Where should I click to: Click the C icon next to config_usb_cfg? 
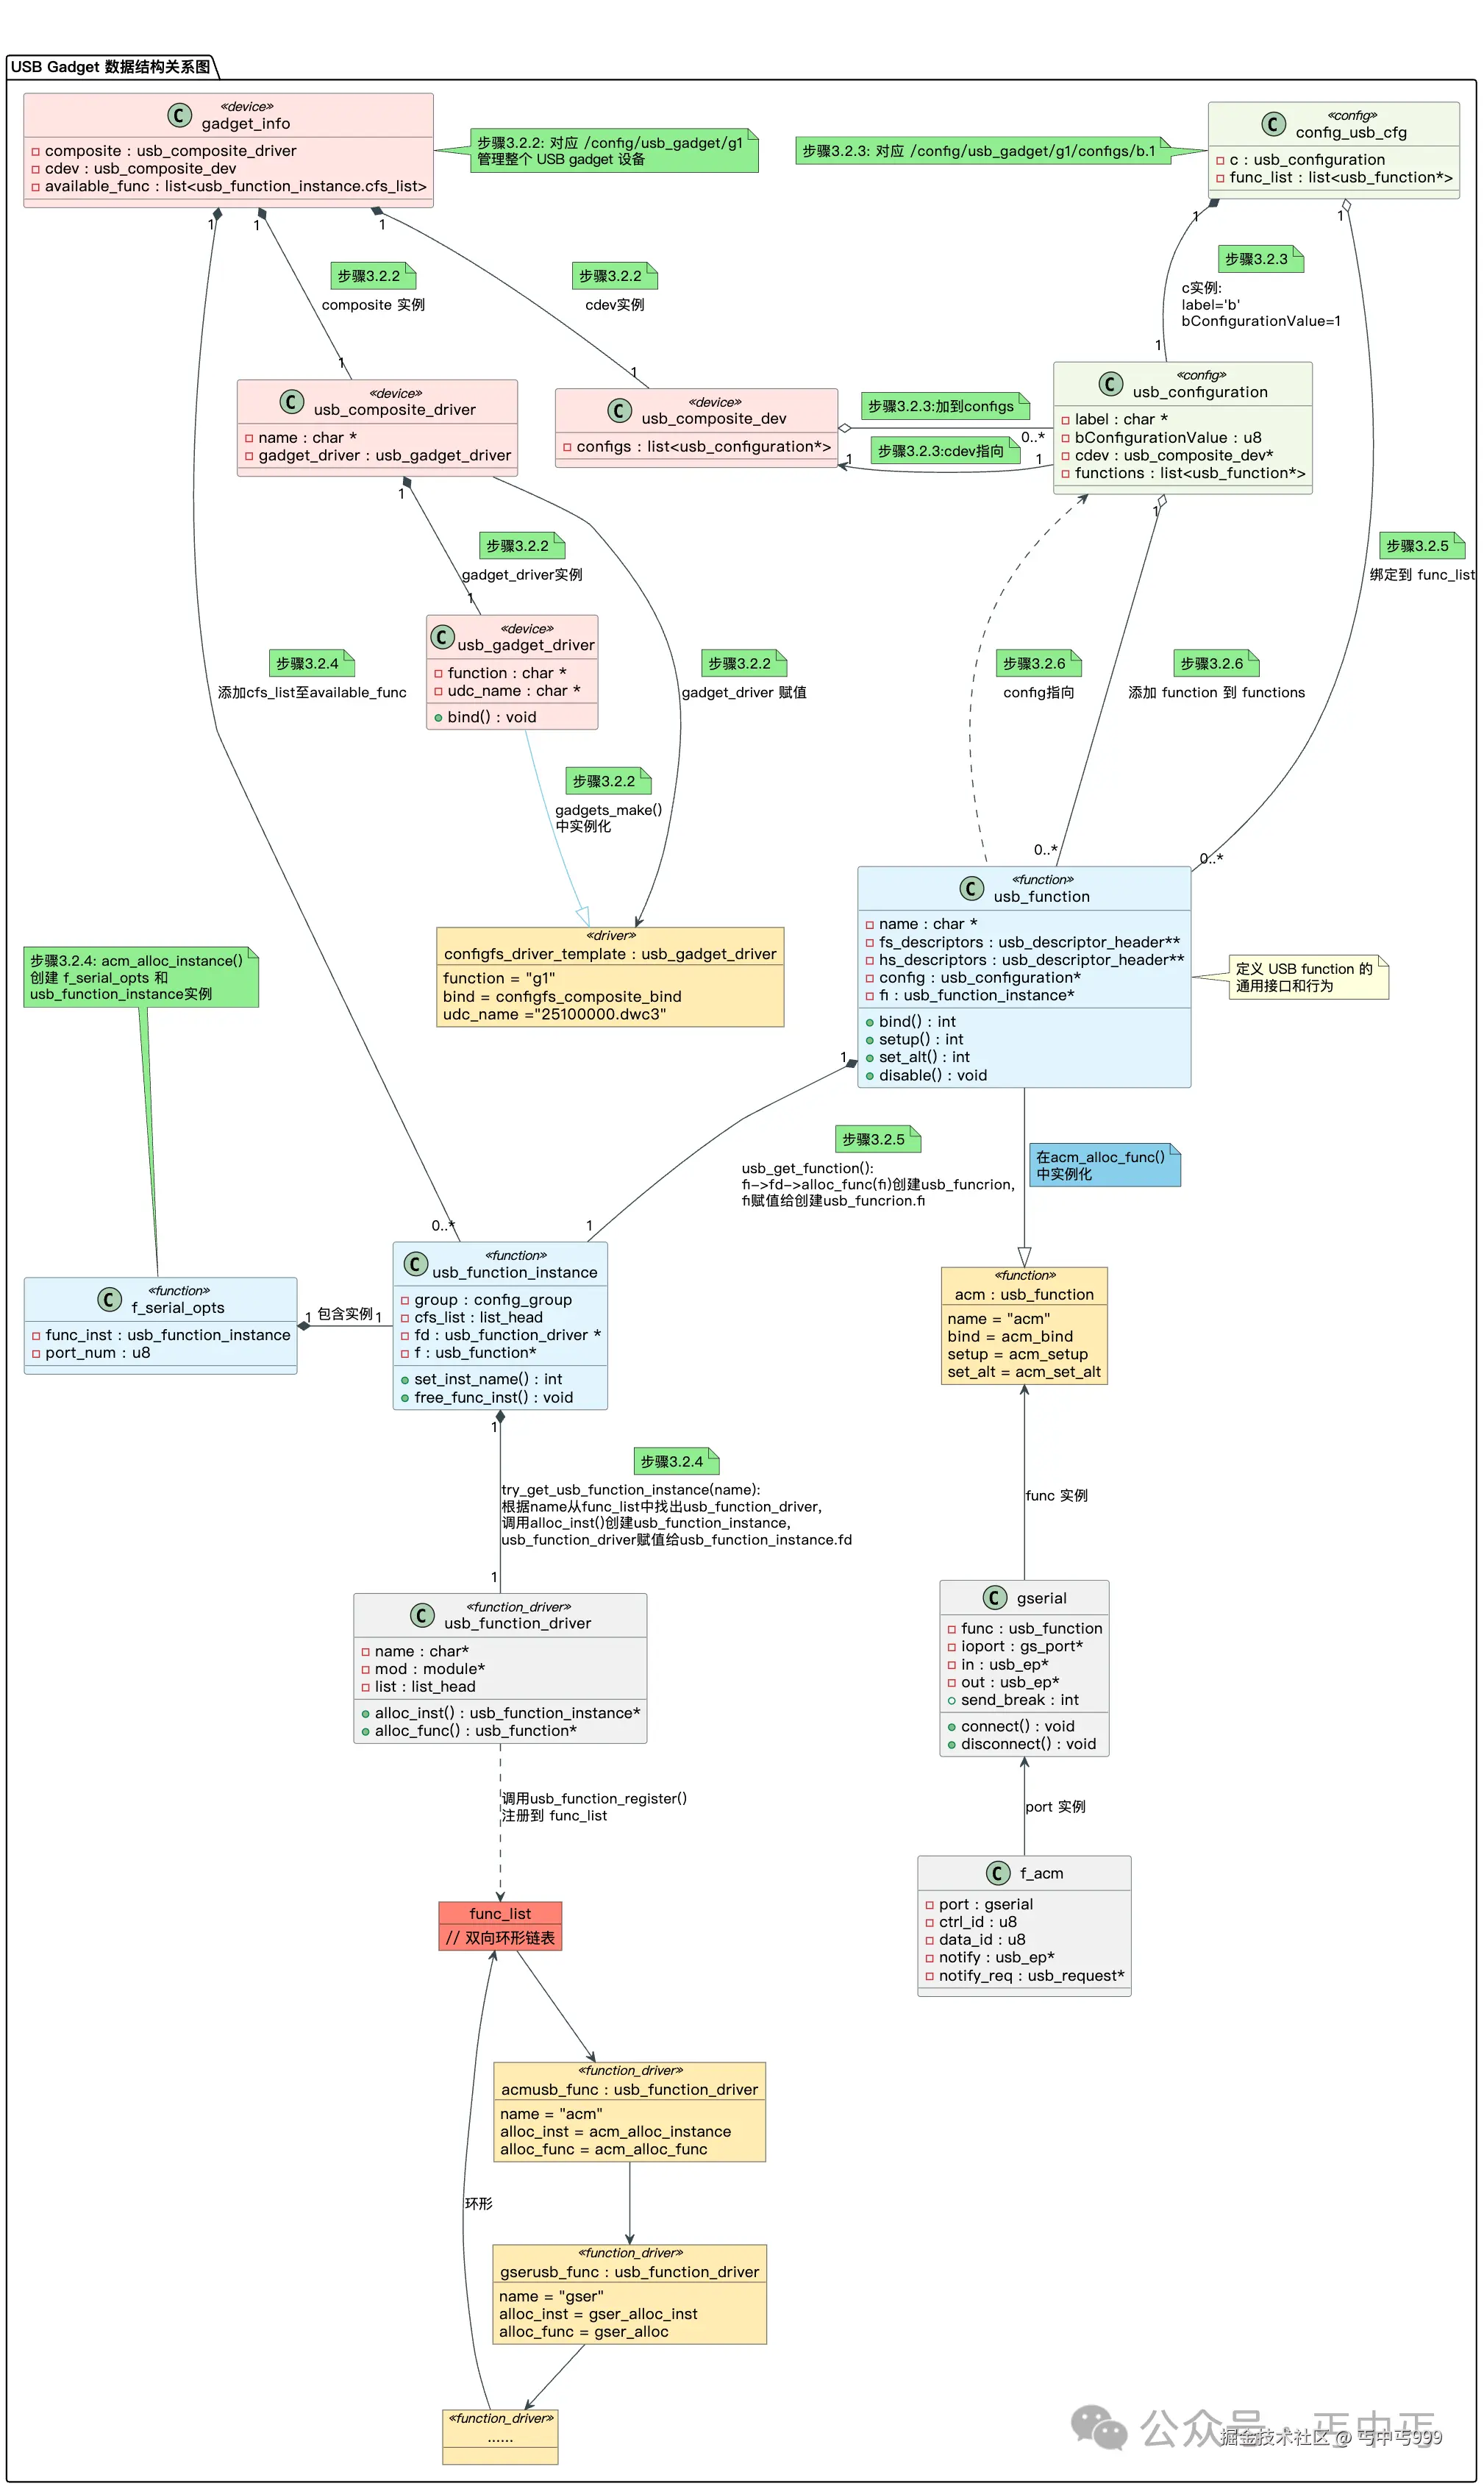coord(1273,124)
